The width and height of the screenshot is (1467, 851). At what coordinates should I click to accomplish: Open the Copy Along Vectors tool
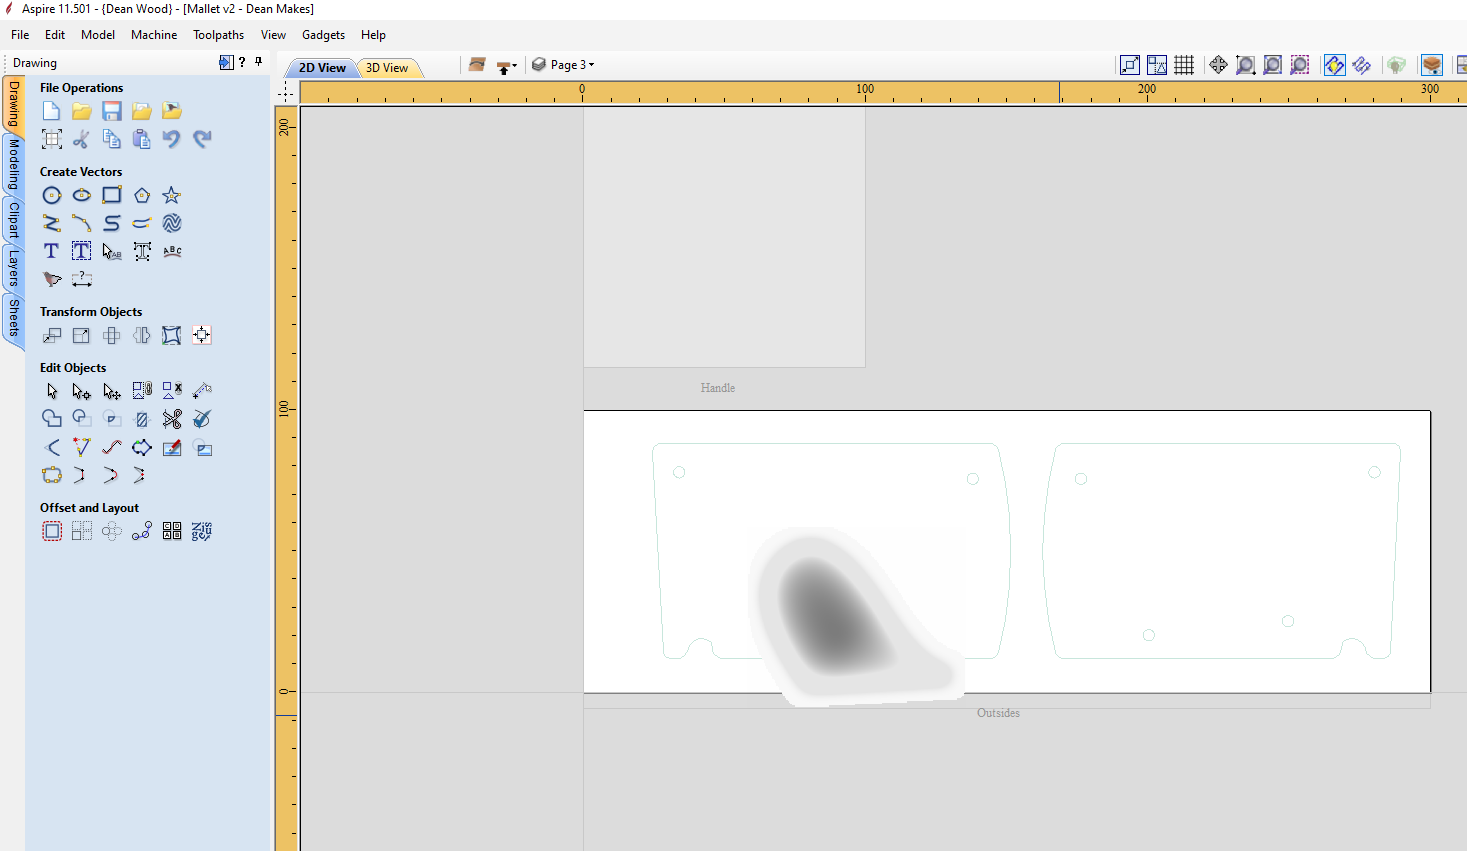pyautogui.click(x=141, y=531)
